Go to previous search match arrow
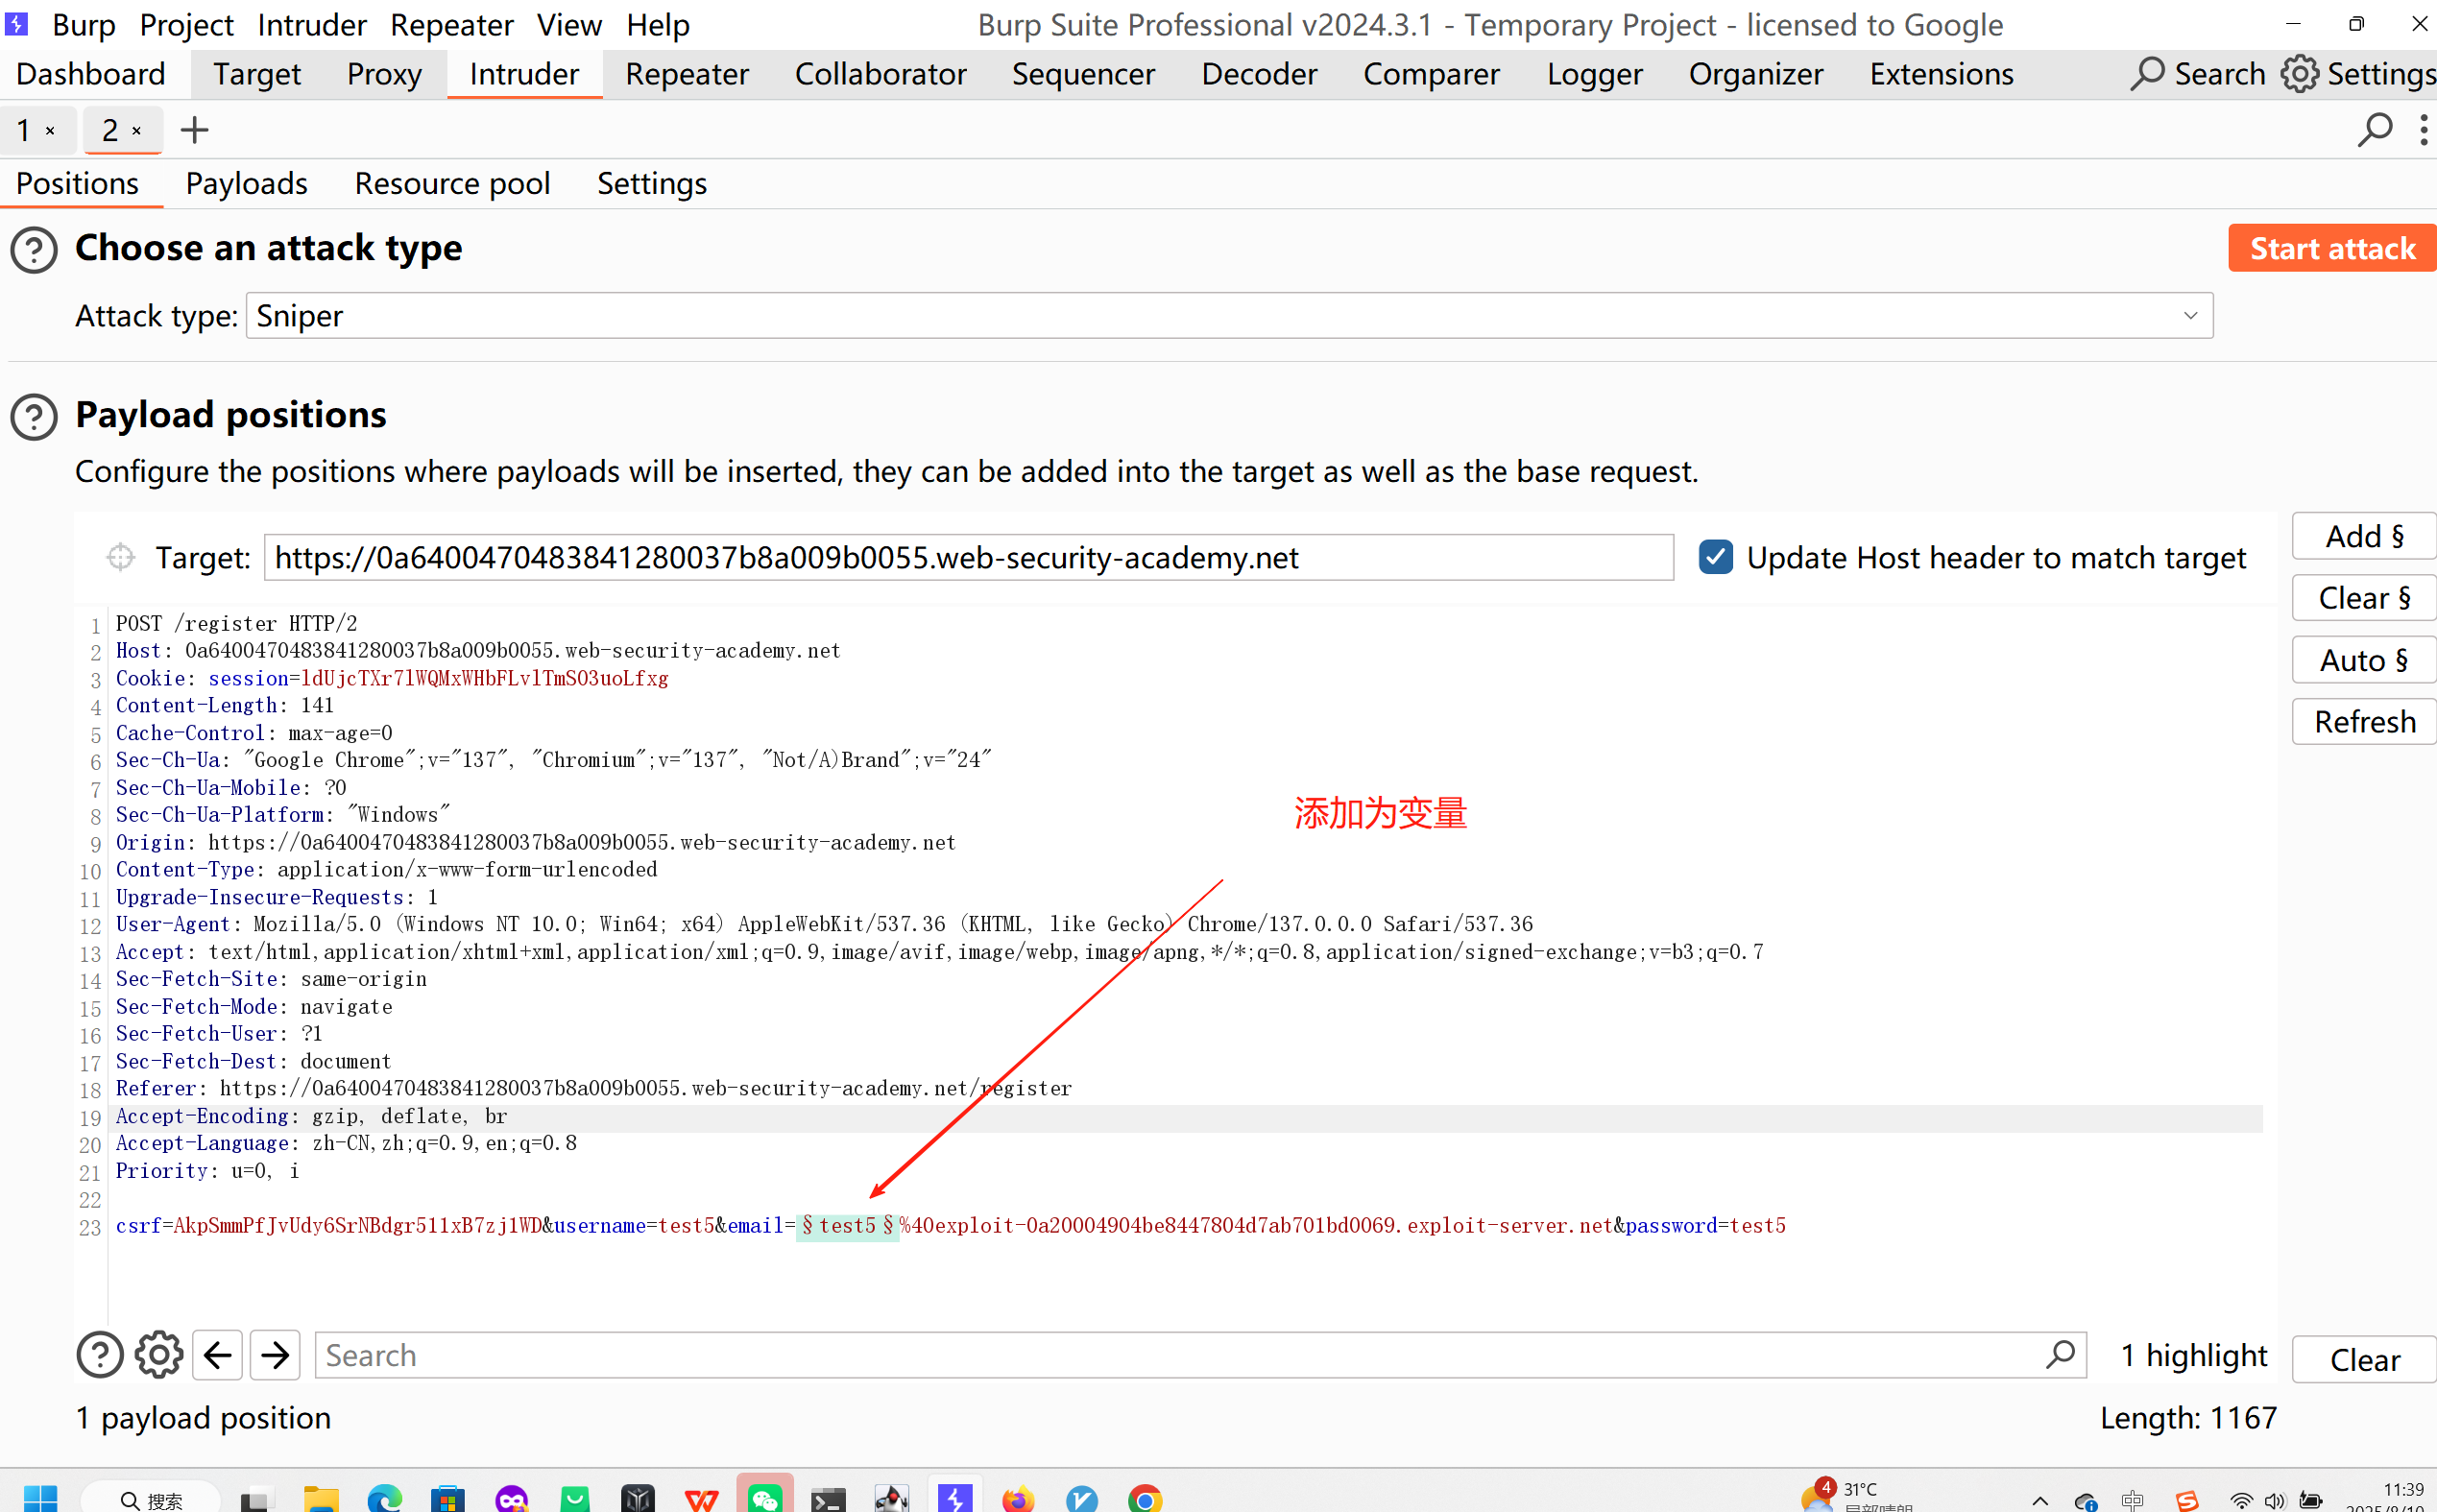This screenshot has width=2437, height=1512. coord(217,1355)
